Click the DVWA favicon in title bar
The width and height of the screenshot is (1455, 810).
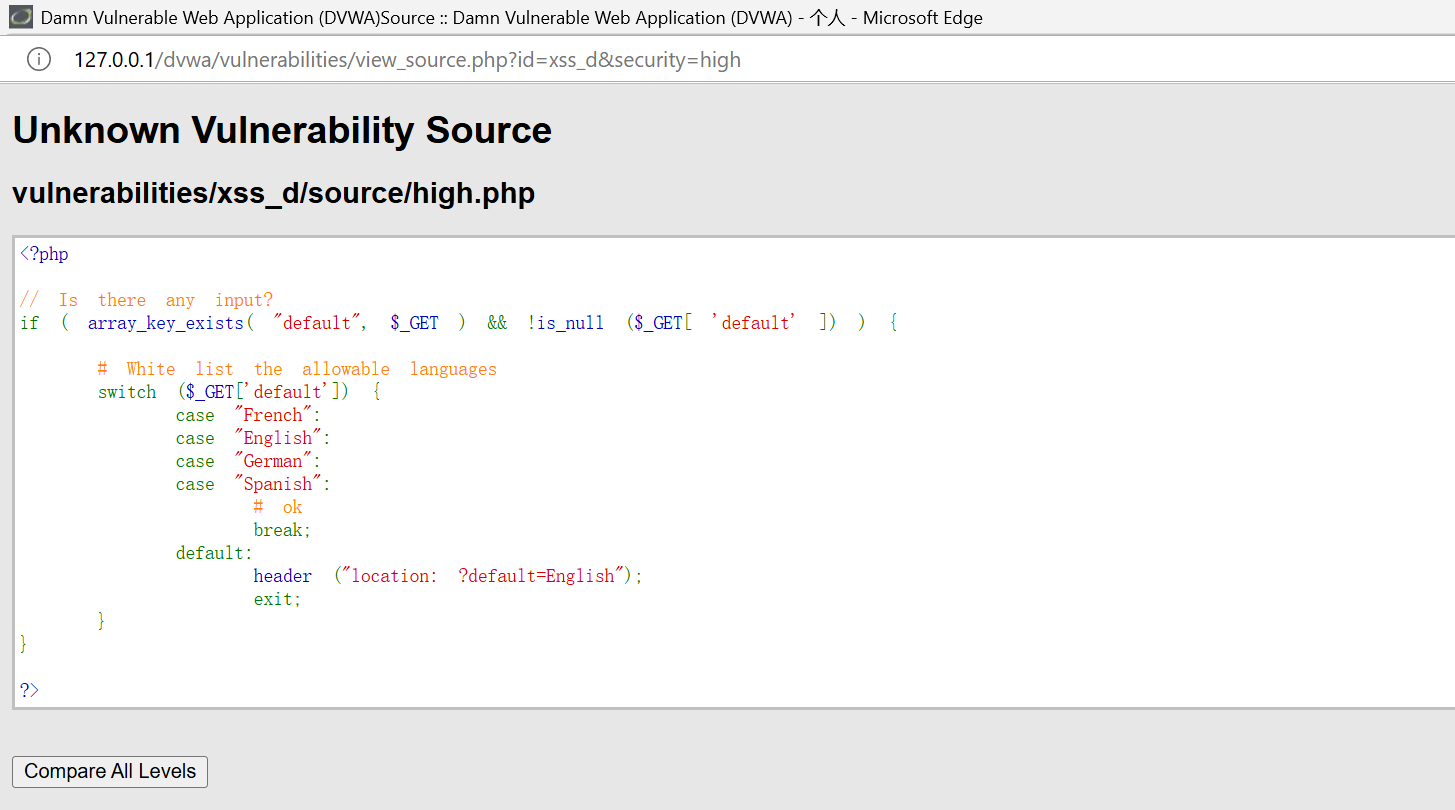[x=21, y=17]
